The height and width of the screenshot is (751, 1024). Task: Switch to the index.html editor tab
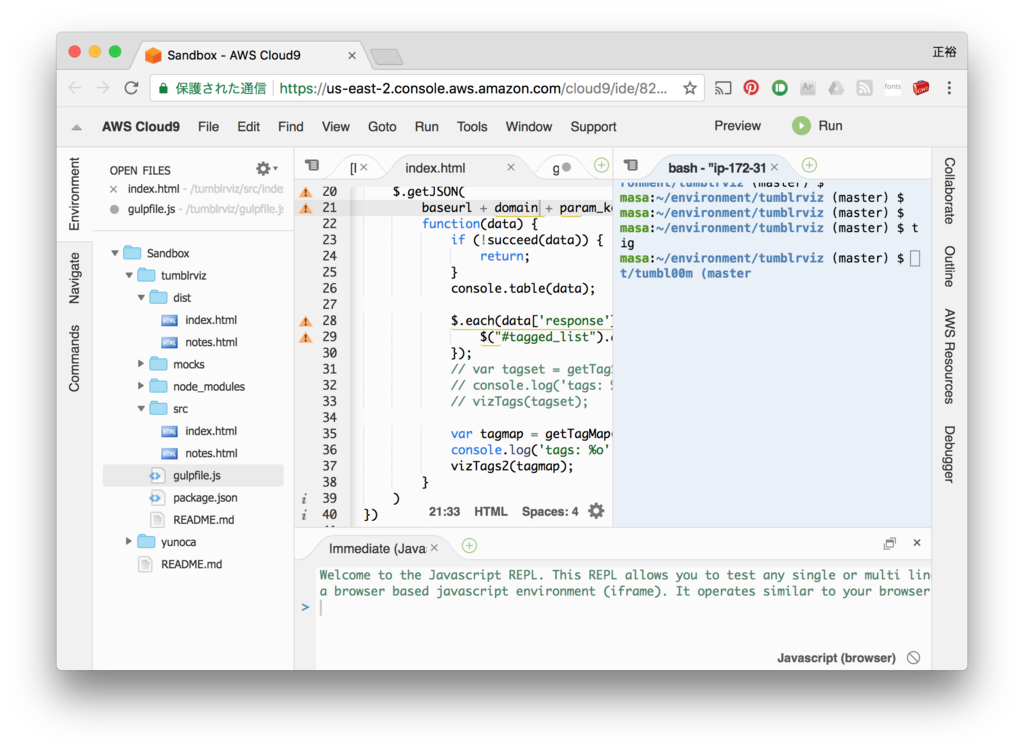(x=435, y=168)
